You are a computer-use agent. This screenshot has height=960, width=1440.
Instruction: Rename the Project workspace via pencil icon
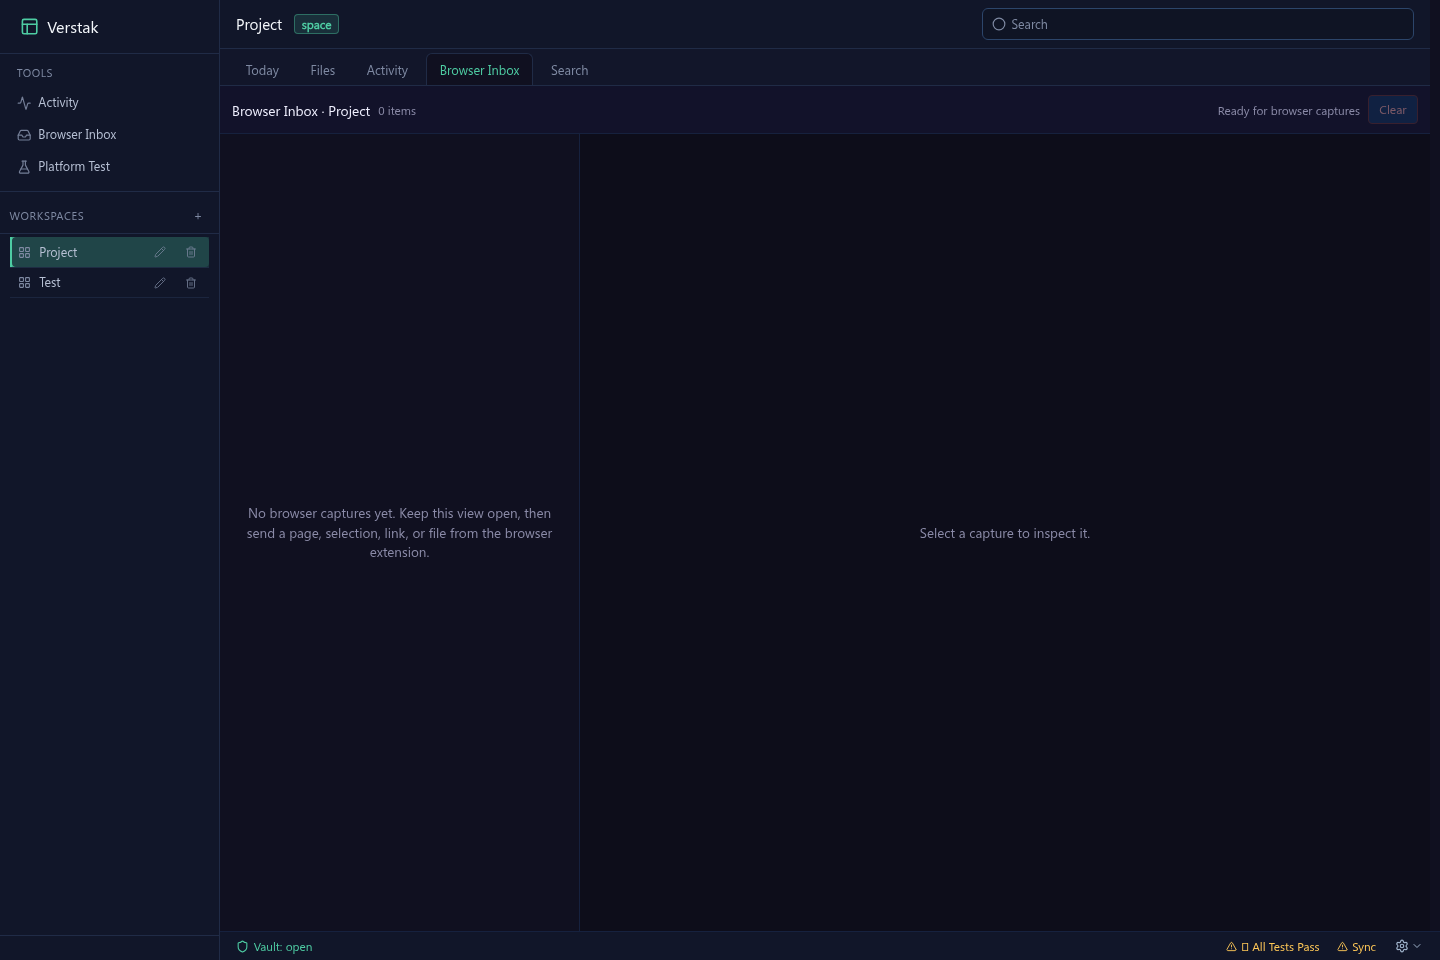[159, 253]
